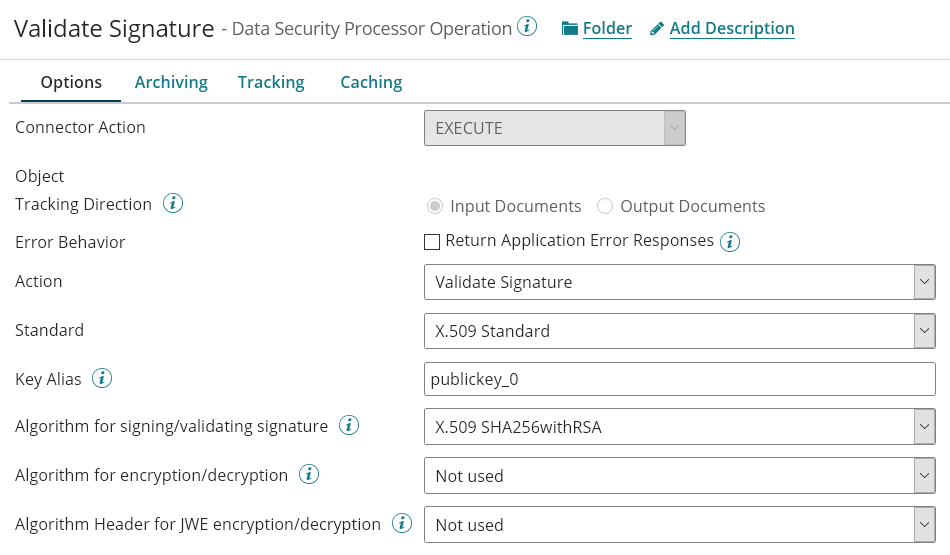Click the Add Description link

tap(732, 29)
